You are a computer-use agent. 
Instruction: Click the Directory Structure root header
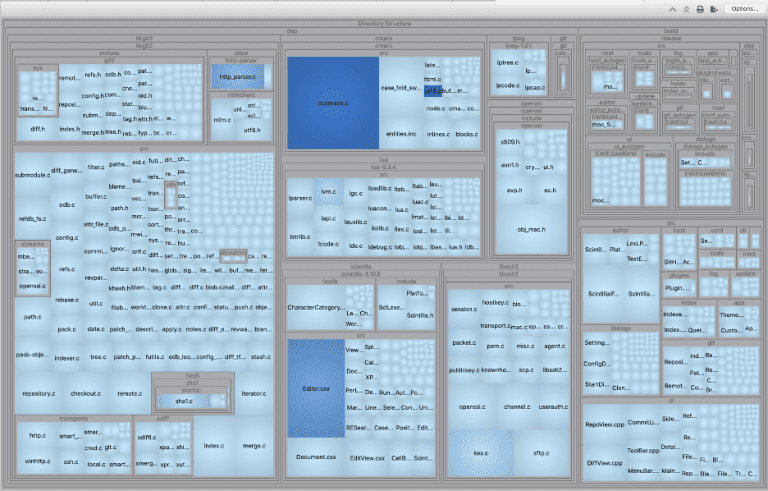coord(383,23)
